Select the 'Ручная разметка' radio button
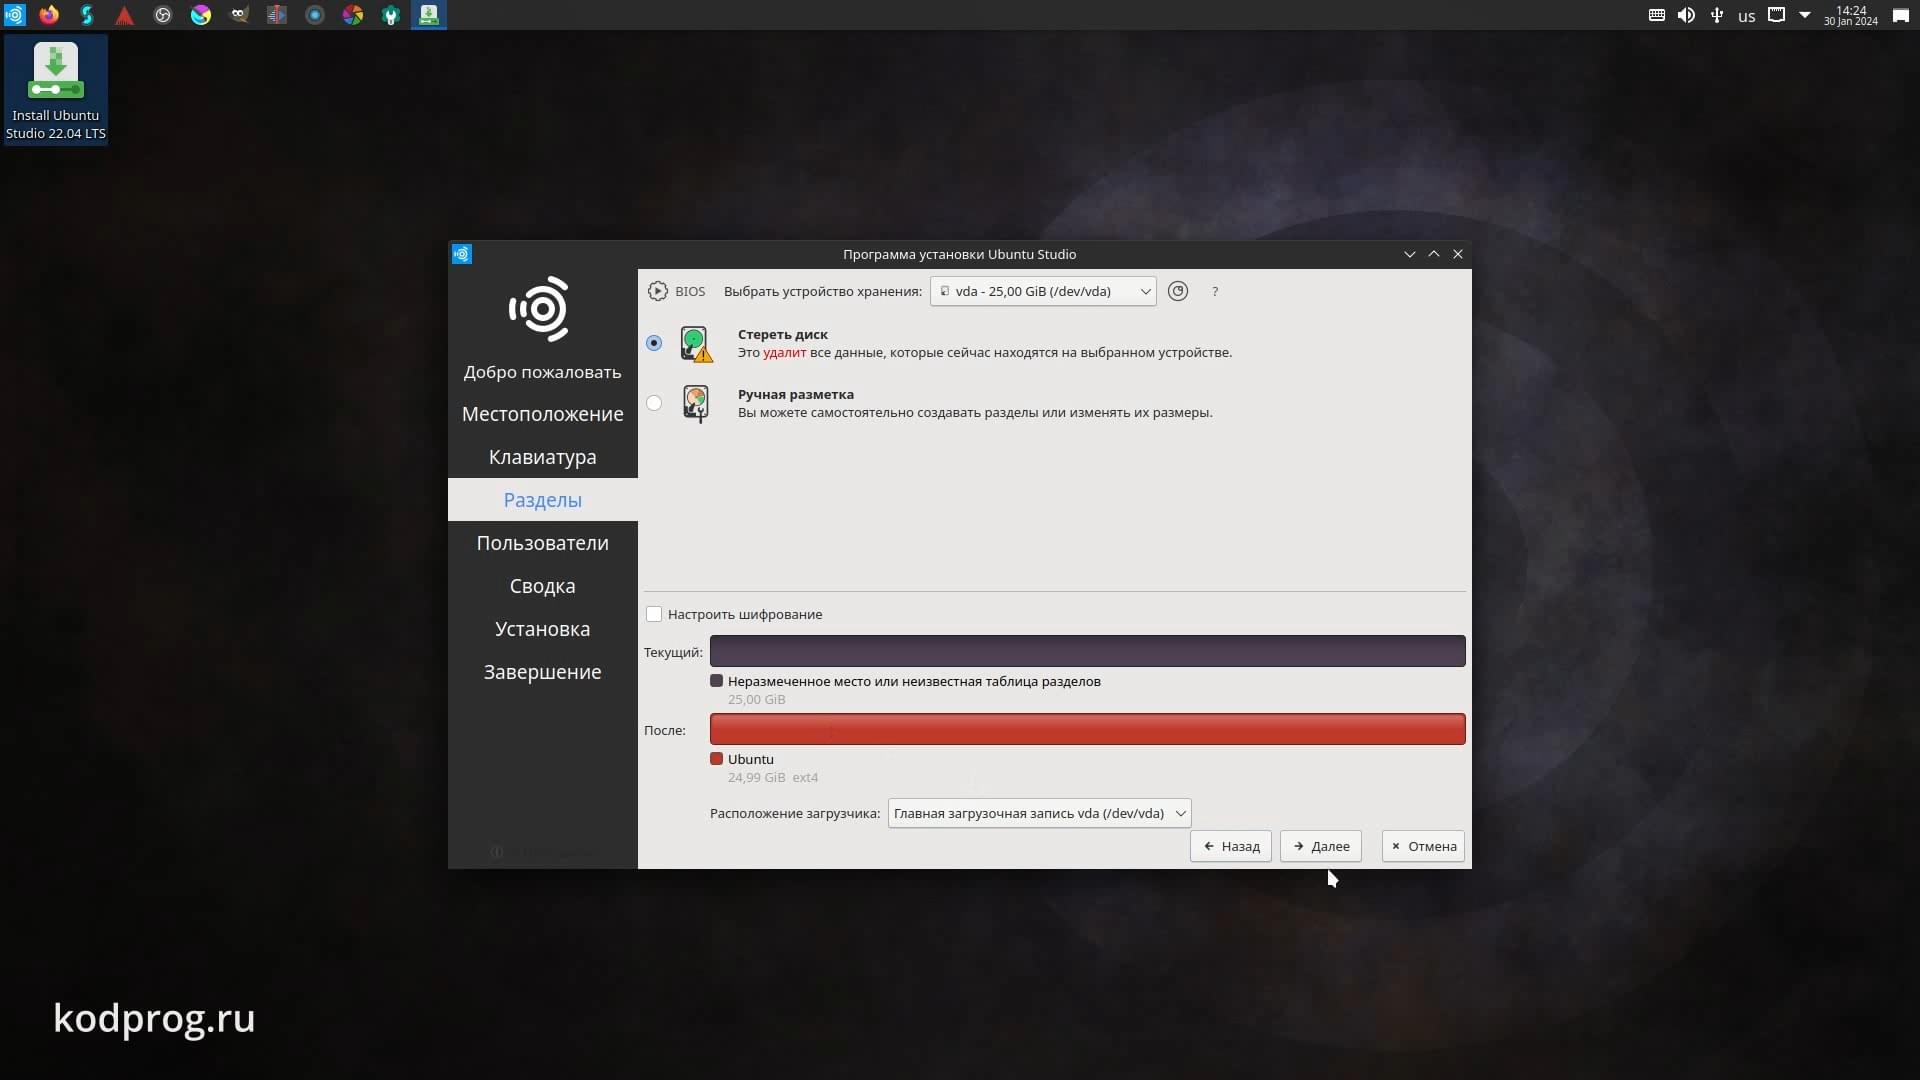The height and width of the screenshot is (1080, 1920). [654, 403]
